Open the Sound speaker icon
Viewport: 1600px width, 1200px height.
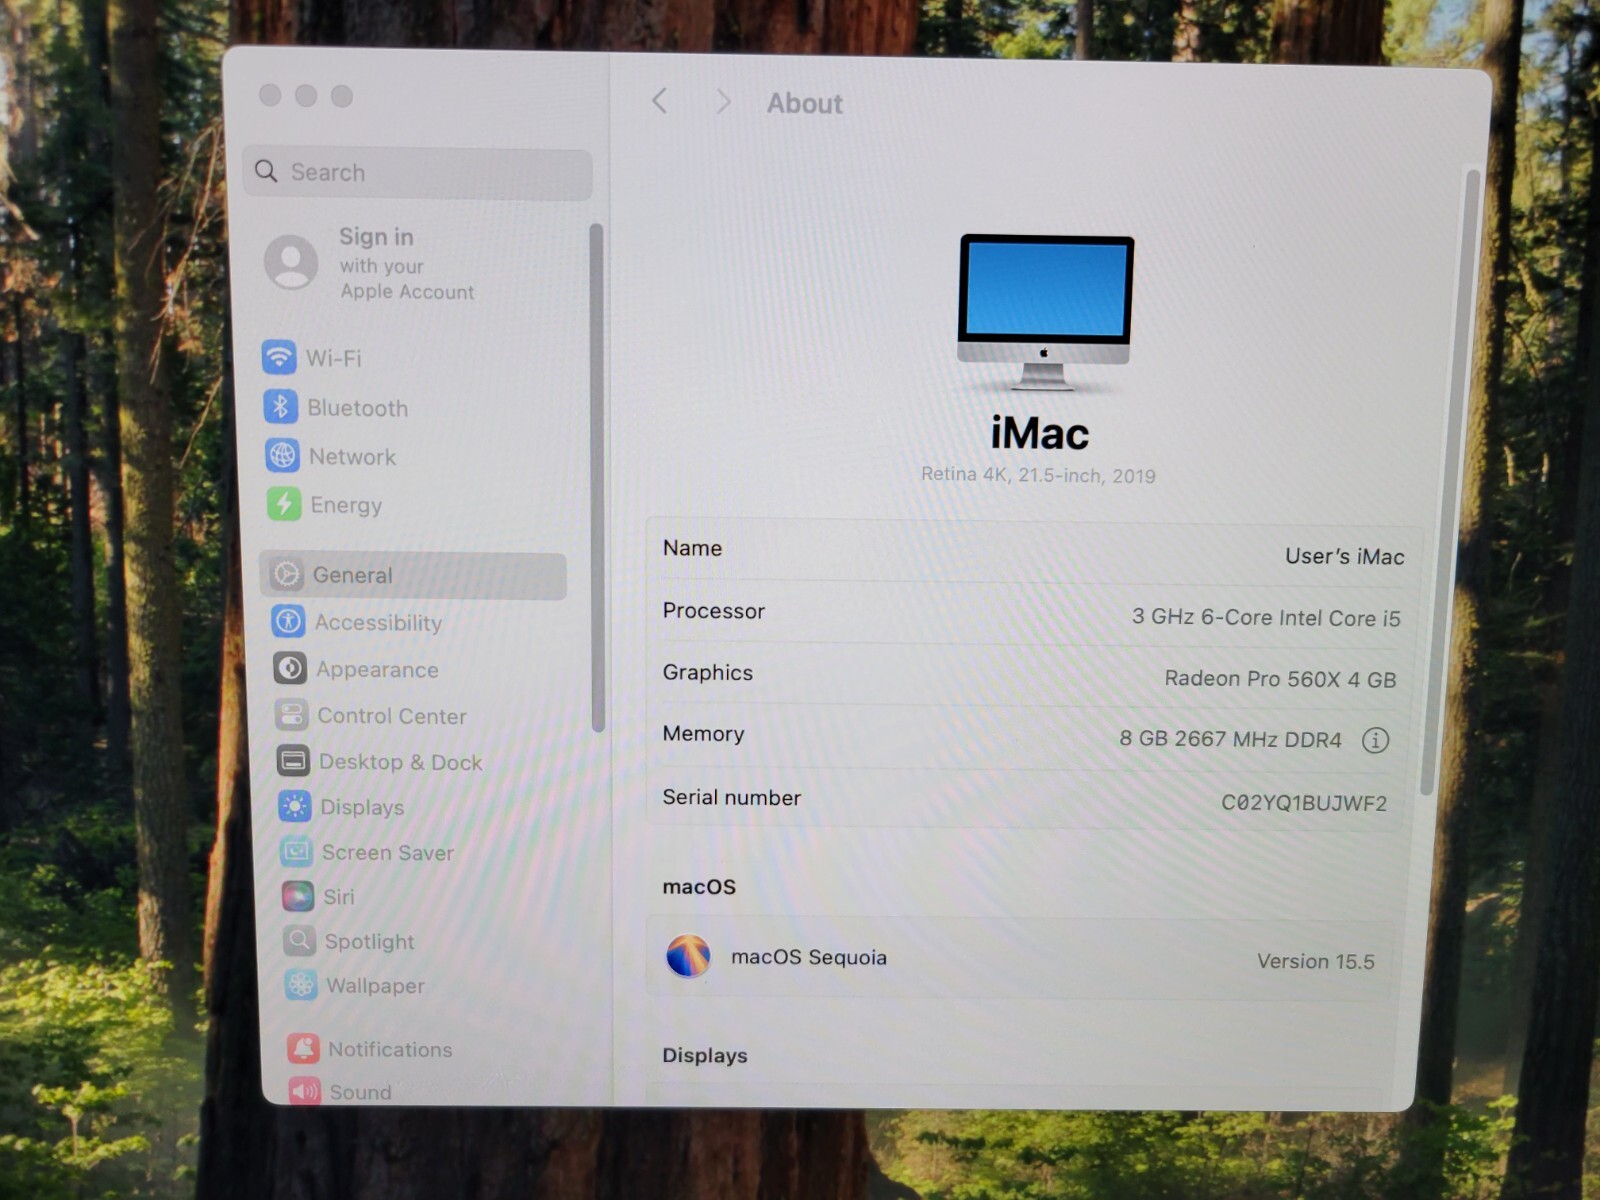305,1091
